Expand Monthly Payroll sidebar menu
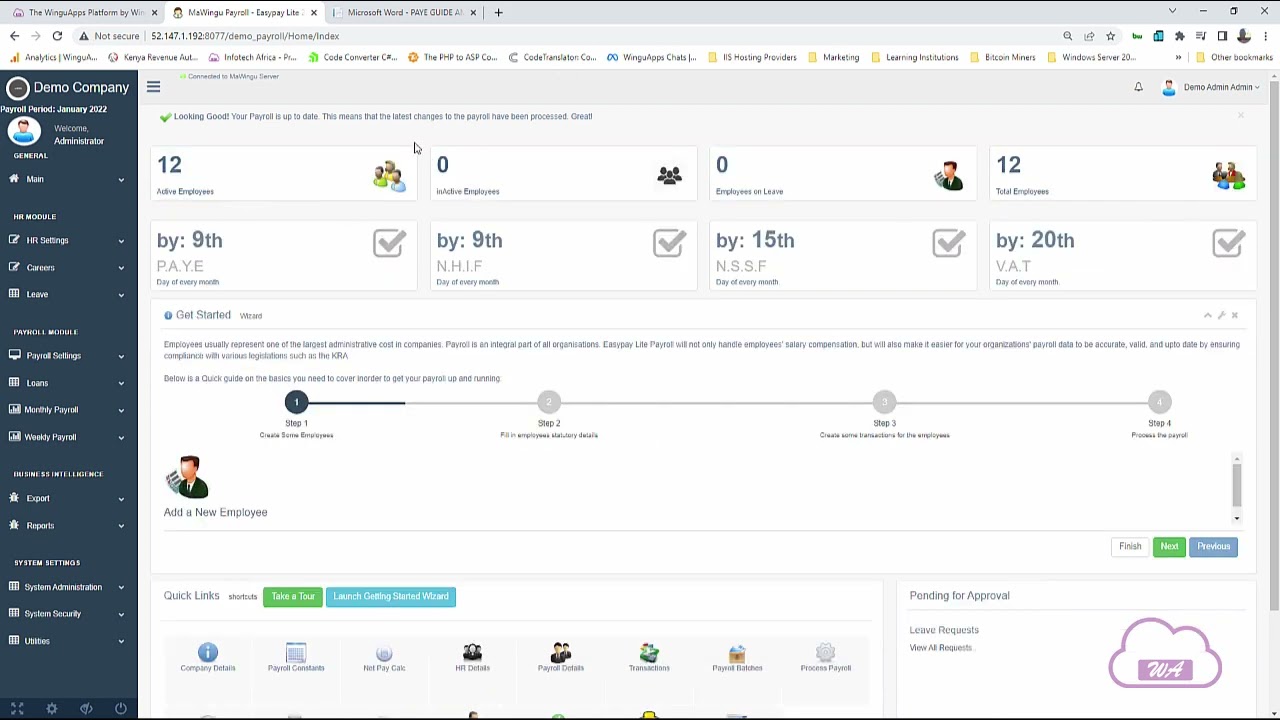Screen dimensions: 1280x720 click(68, 409)
